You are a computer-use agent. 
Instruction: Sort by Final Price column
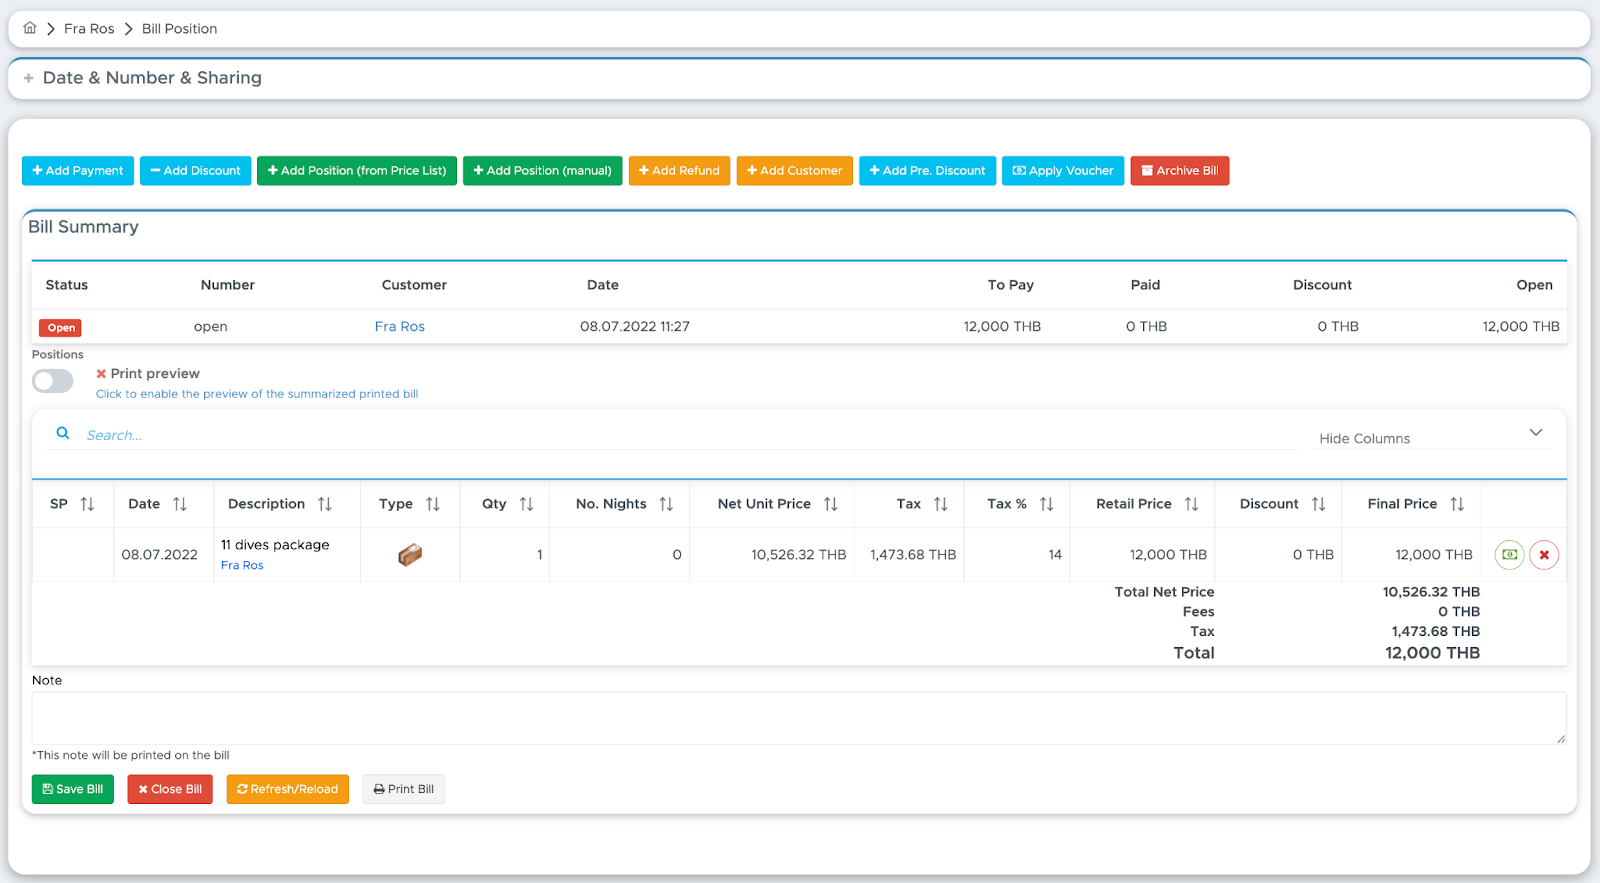click(x=1457, y=504)
